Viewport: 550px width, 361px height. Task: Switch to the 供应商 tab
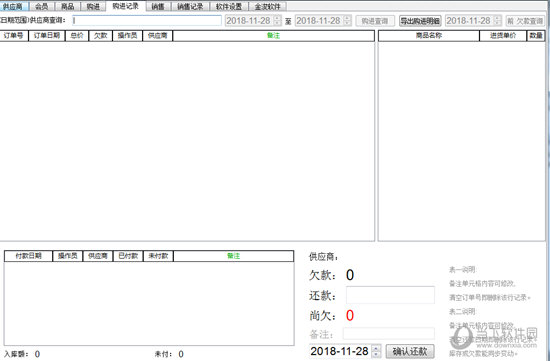point(13,6)
